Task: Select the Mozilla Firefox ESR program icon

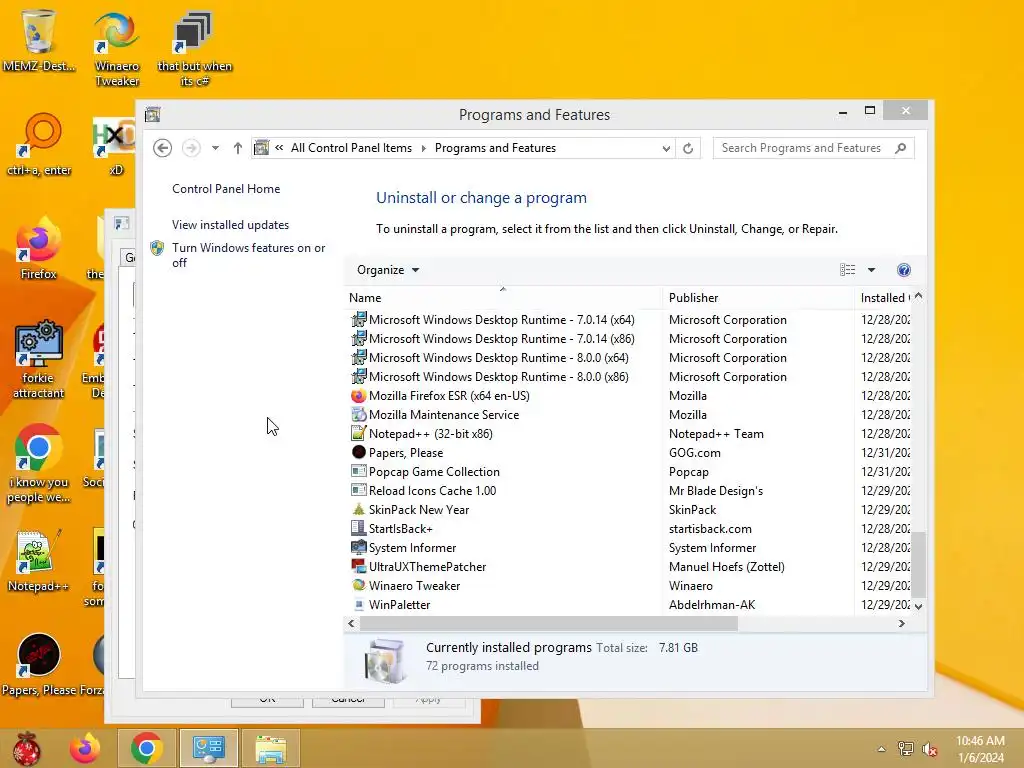Action: (x=359, y=396)
